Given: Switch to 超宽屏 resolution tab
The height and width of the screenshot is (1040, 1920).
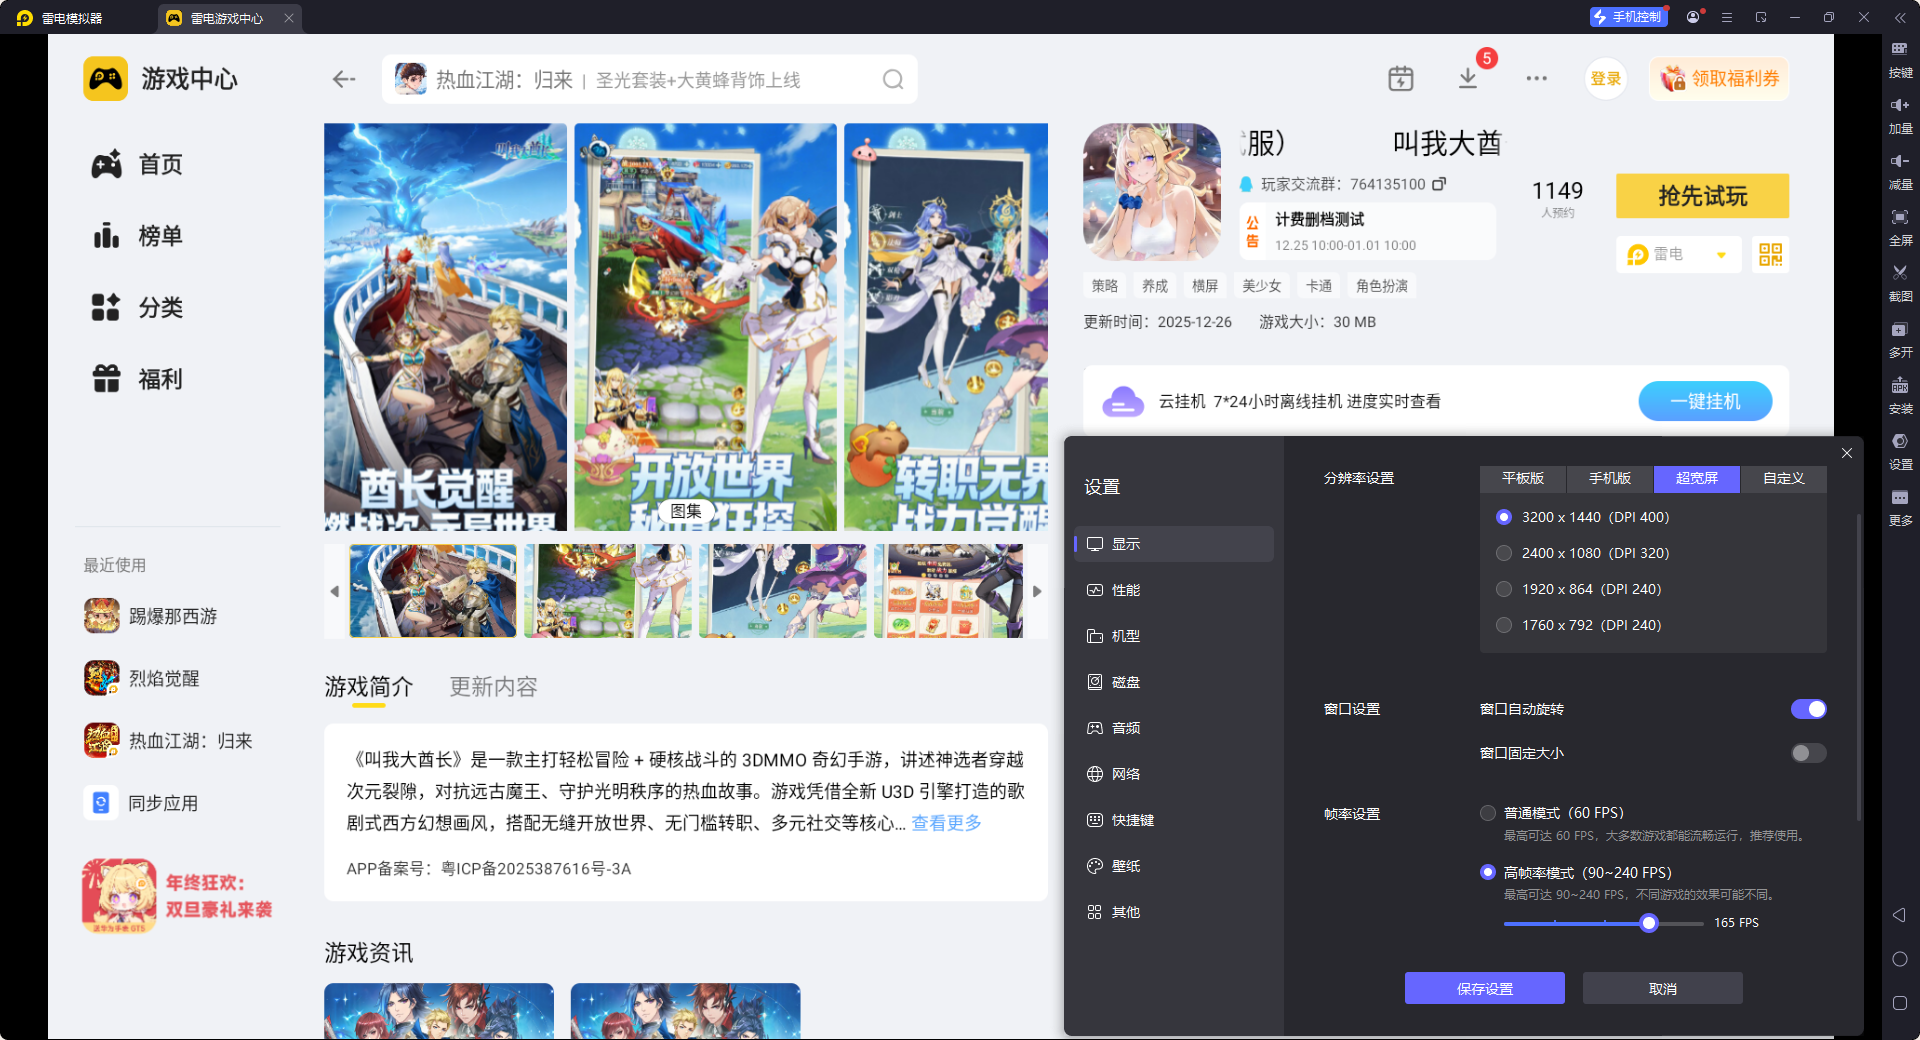Looking at the screenshot, I should pos(1697,479).
